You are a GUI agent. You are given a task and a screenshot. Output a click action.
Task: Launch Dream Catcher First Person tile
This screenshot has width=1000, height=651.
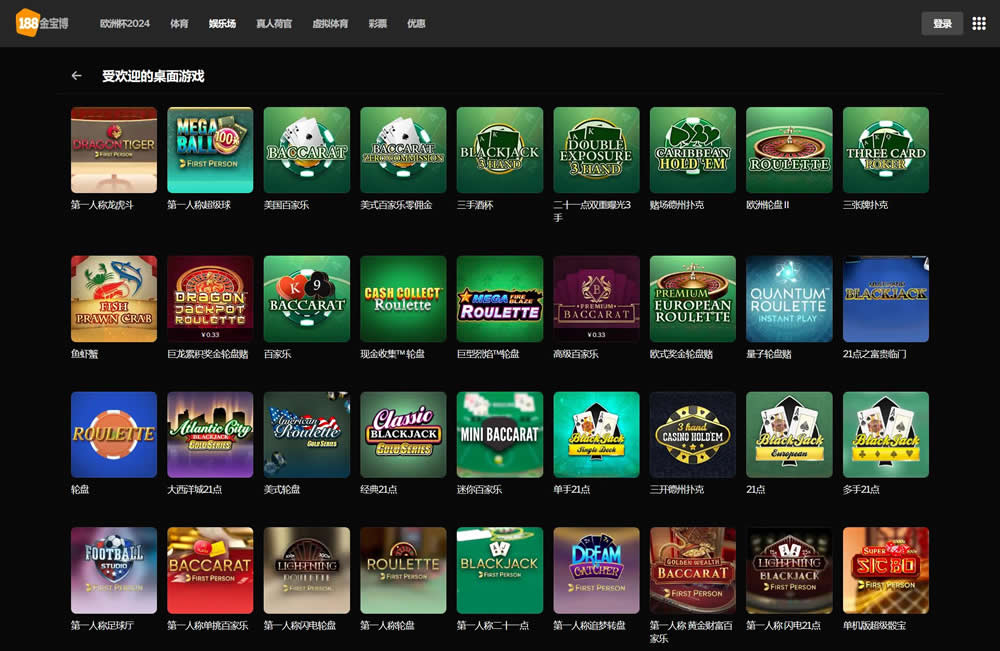point(596,571)
